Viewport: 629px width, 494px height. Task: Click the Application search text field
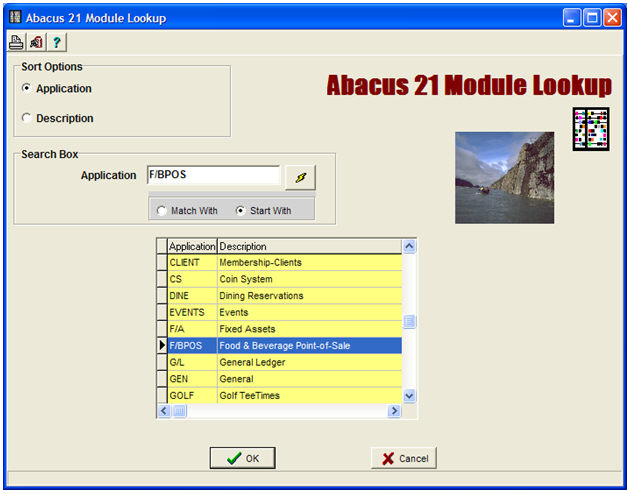(x=213, y=175)
